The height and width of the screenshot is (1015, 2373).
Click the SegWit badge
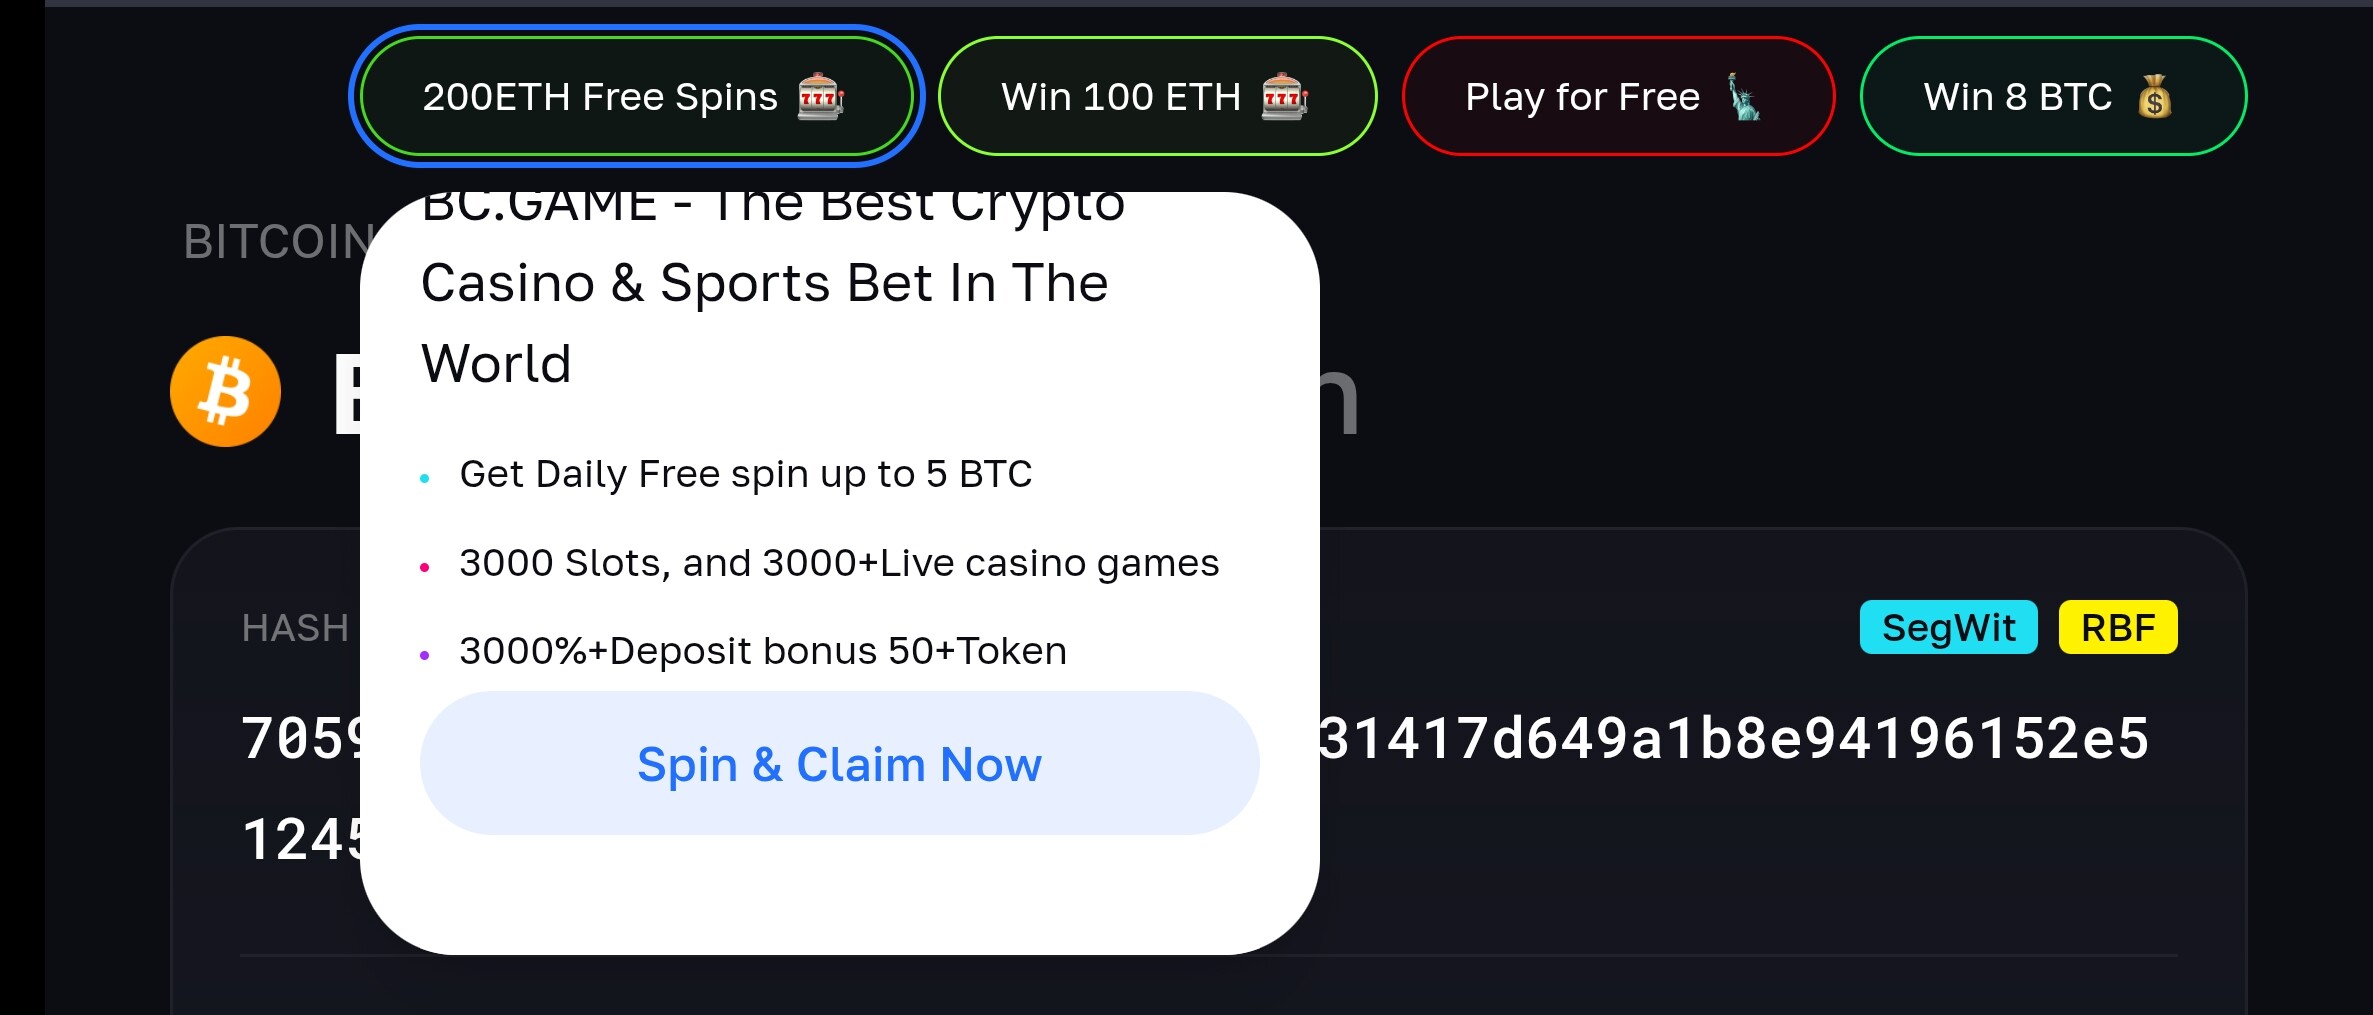(1948, 627)
